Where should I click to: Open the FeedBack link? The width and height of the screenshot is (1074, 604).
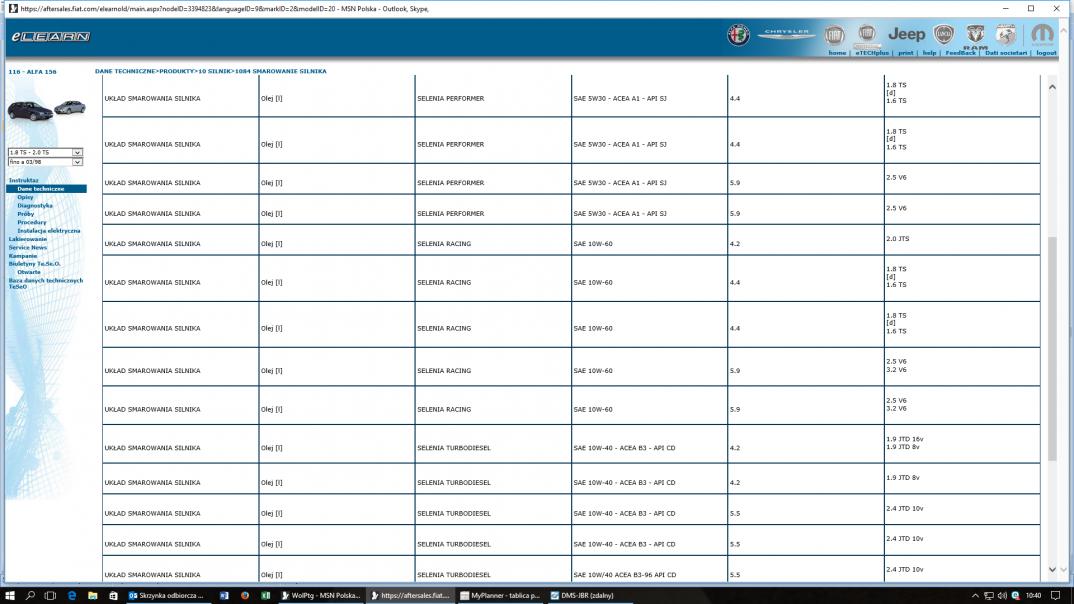click(960, 53)
